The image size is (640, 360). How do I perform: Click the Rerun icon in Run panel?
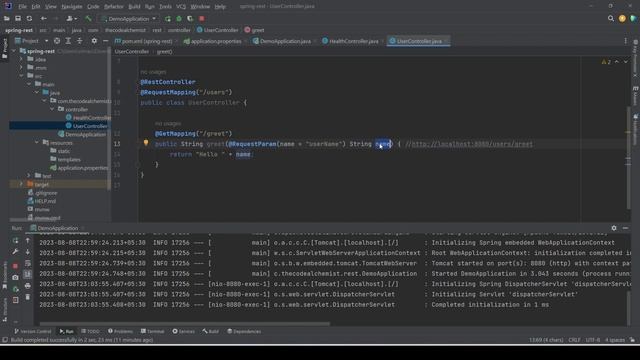[x=16, y=240]
